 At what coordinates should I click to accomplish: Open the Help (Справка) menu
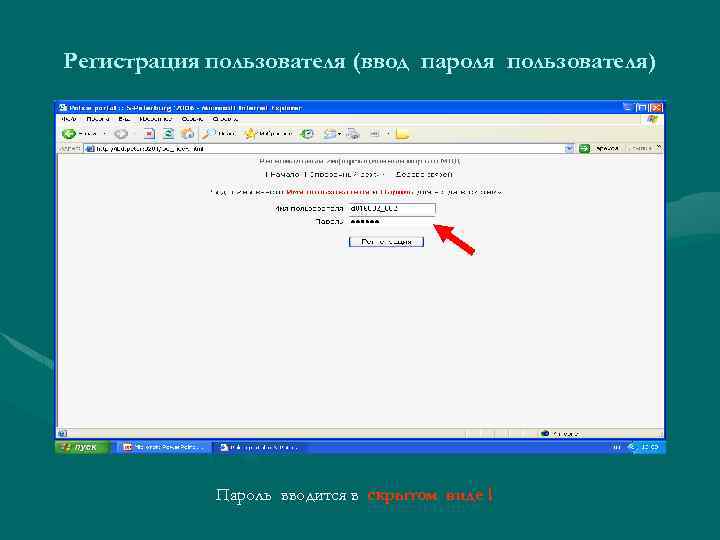coord(225,119)
